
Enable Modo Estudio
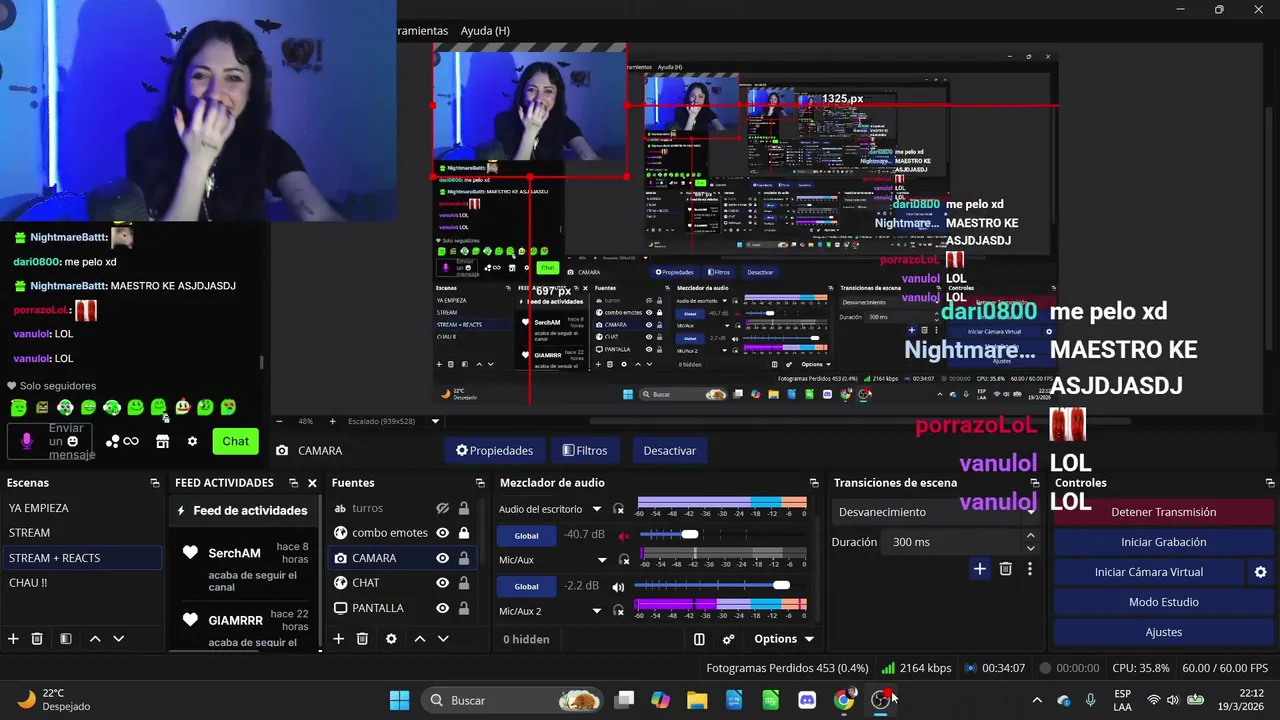(x=1164, y=602)
